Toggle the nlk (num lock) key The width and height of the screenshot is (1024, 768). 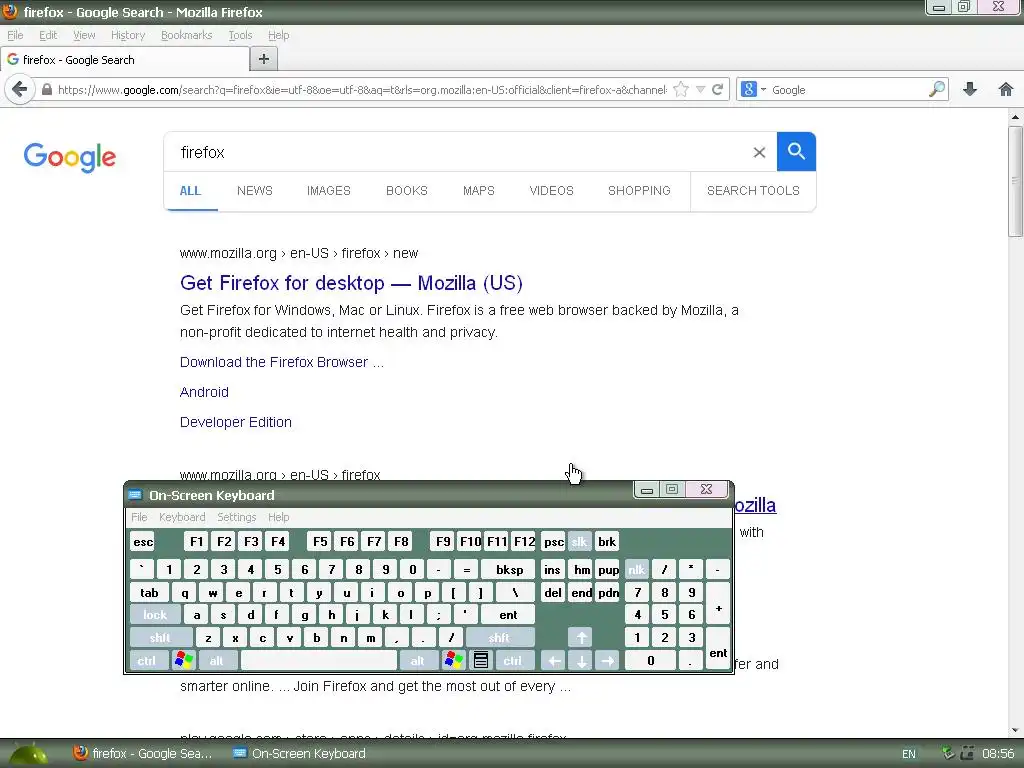[637, 569]
